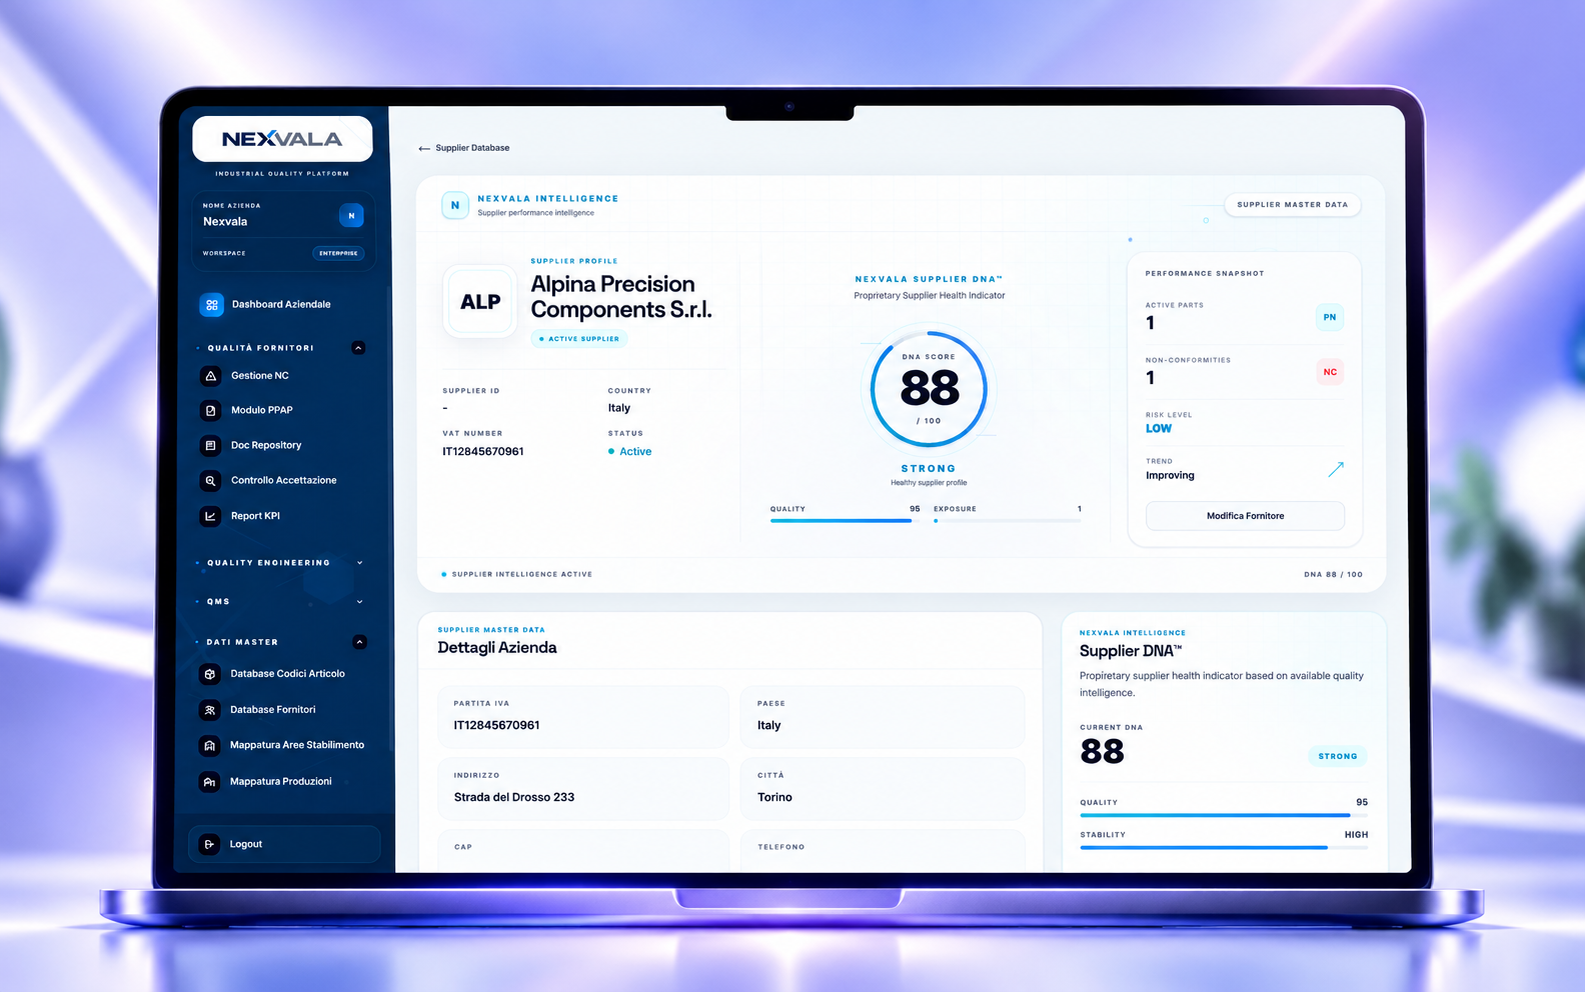Click Database Codici Articolo cube icon
The height and width of the screenshot is (992, 1585).
coord(210,674)
